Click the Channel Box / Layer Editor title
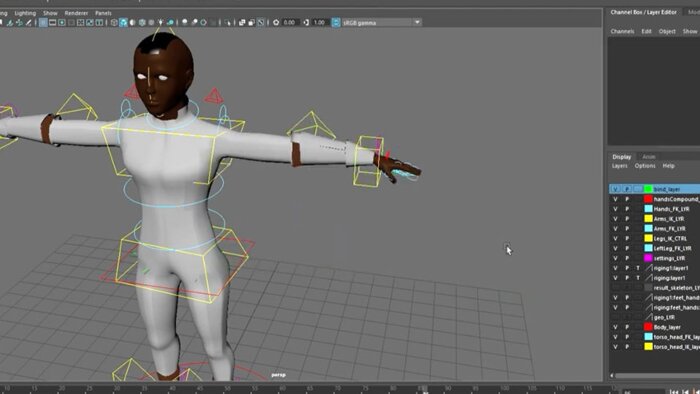The height and width of the screenshot is (394, 700). [x=643, y=12]
